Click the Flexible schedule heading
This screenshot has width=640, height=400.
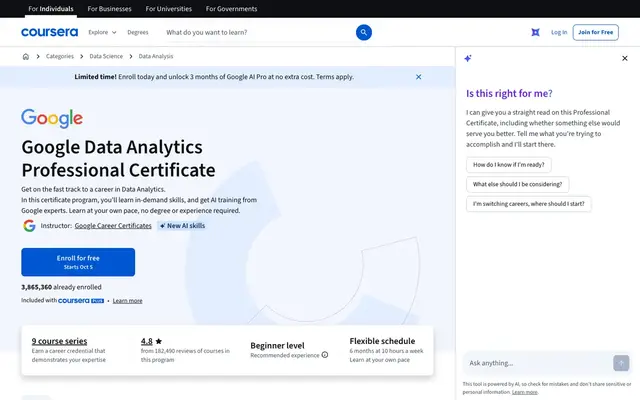point(382,341)
